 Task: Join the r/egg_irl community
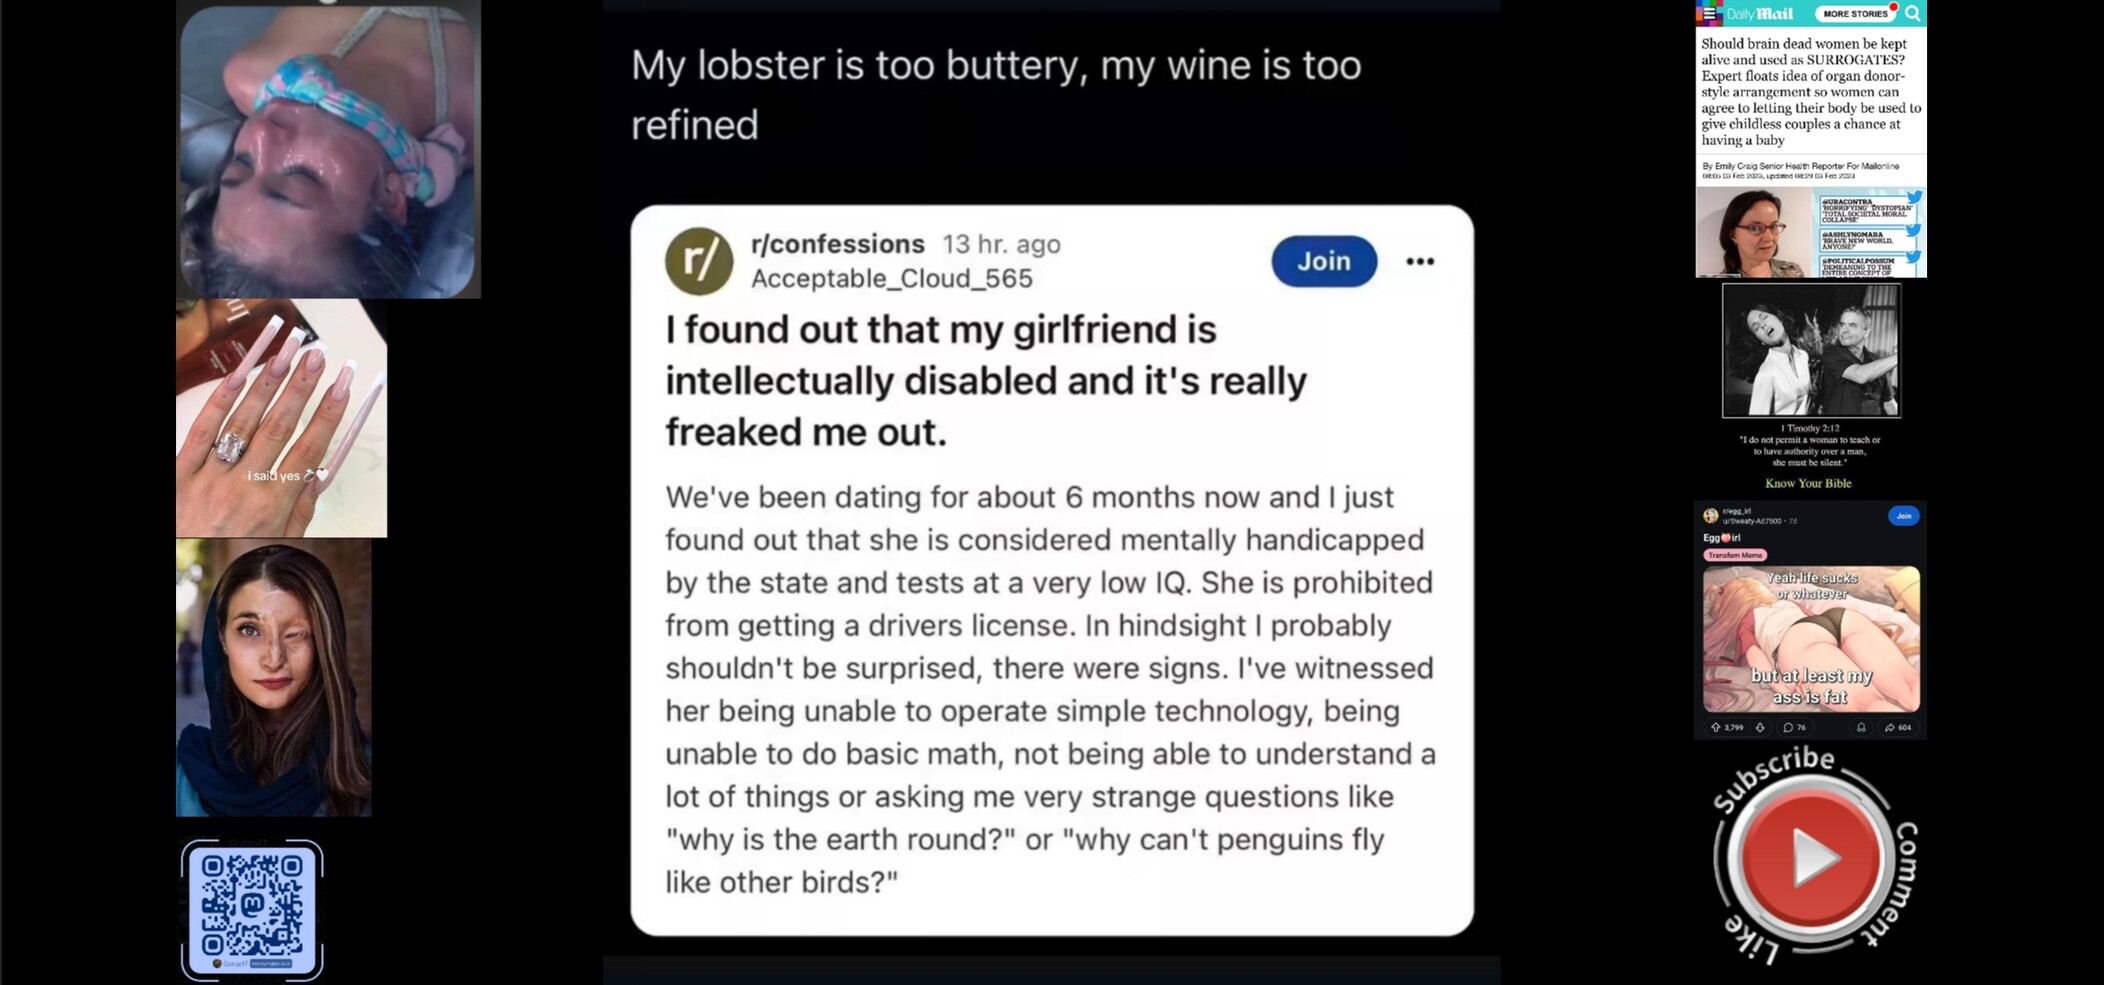1903,516
